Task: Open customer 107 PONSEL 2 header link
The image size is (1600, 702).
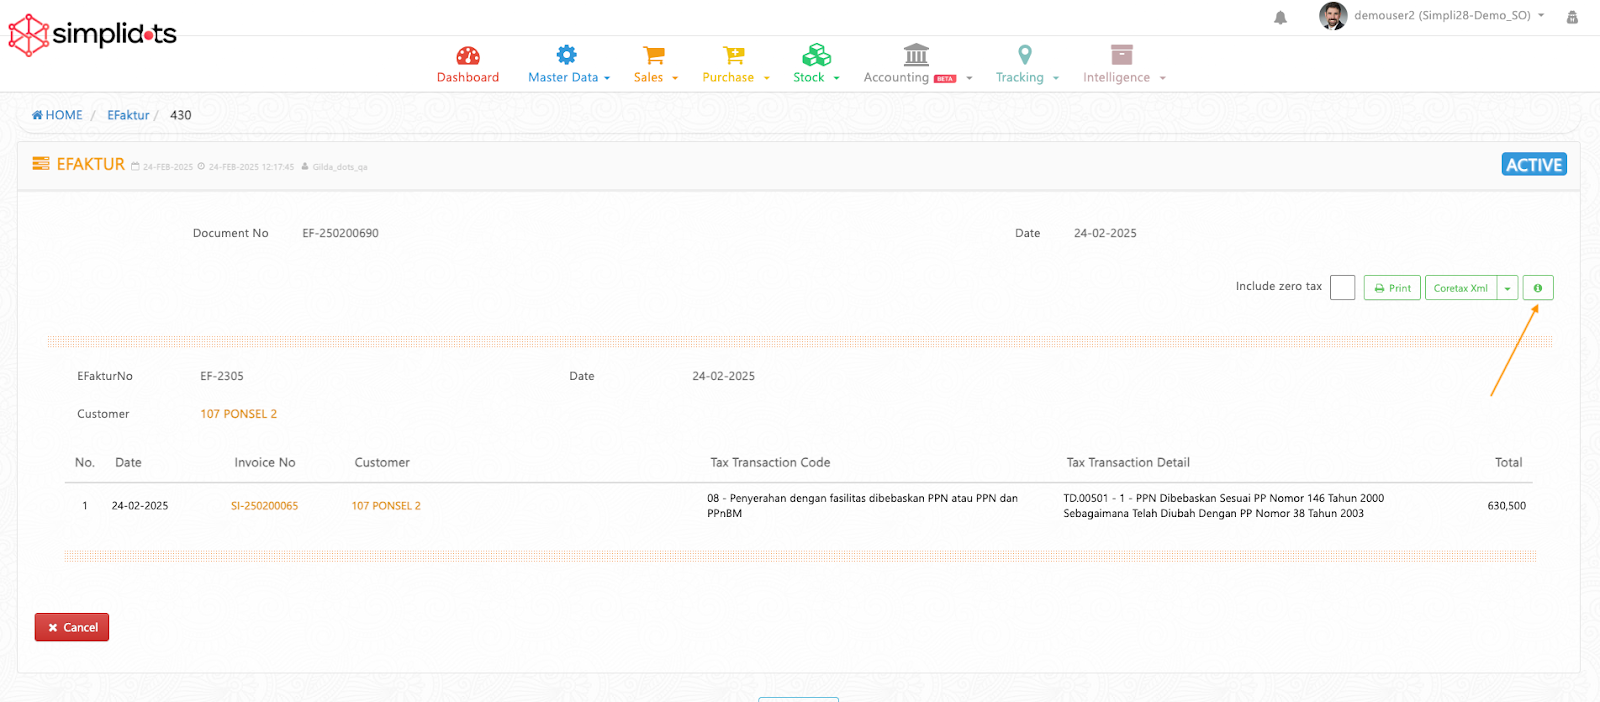Action: pos(238,414)
